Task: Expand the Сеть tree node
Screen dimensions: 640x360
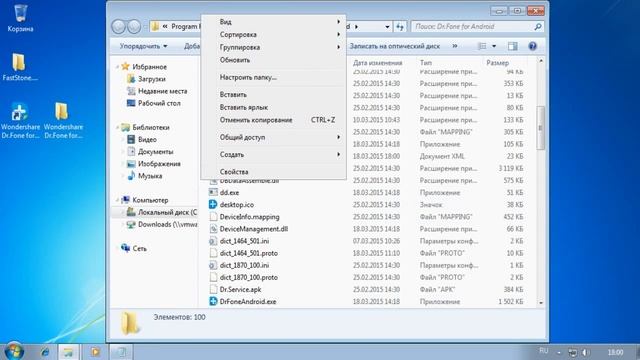Action: [118, 248]
